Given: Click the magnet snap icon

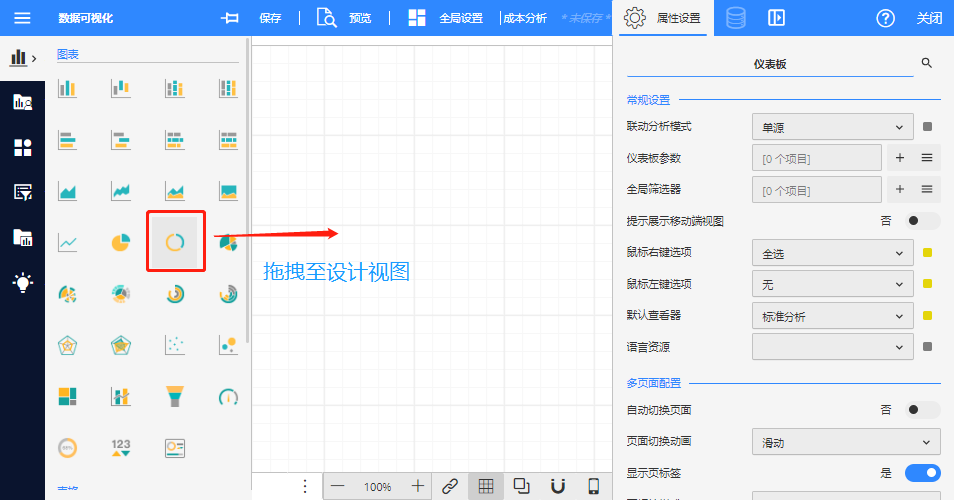Looking at the screenshot, I should pos(558,486).
